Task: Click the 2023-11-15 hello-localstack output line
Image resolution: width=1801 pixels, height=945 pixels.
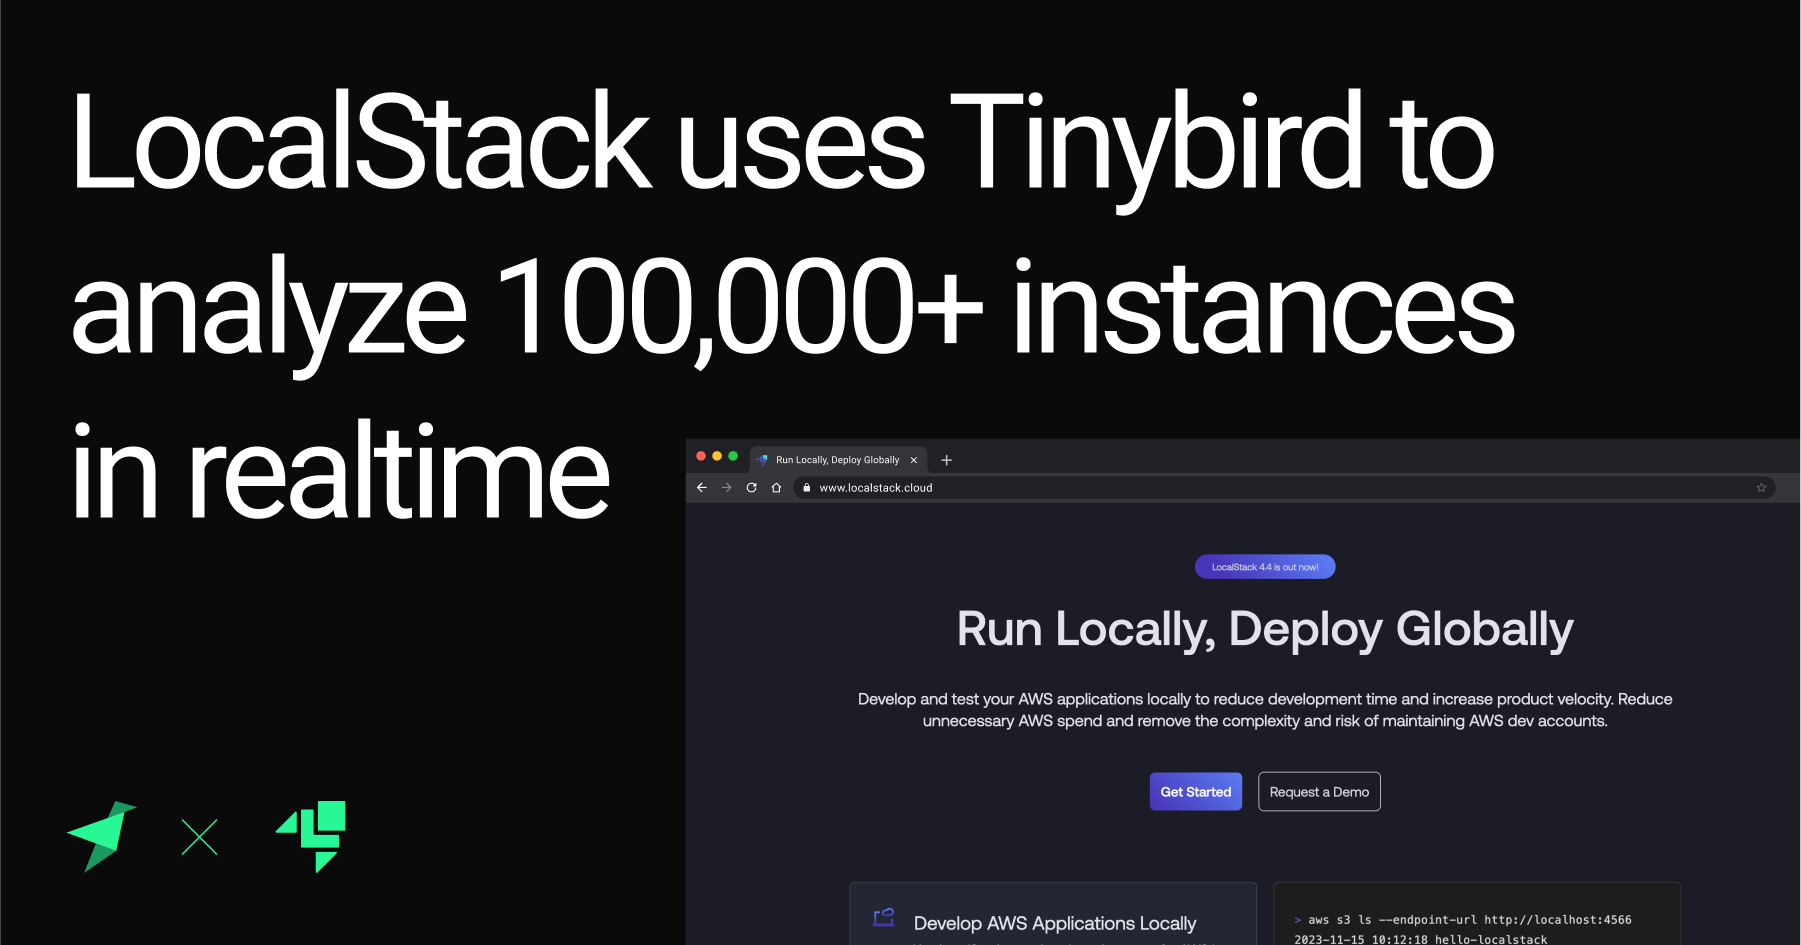Action: pyautogui.click(x=1420, y=939)
